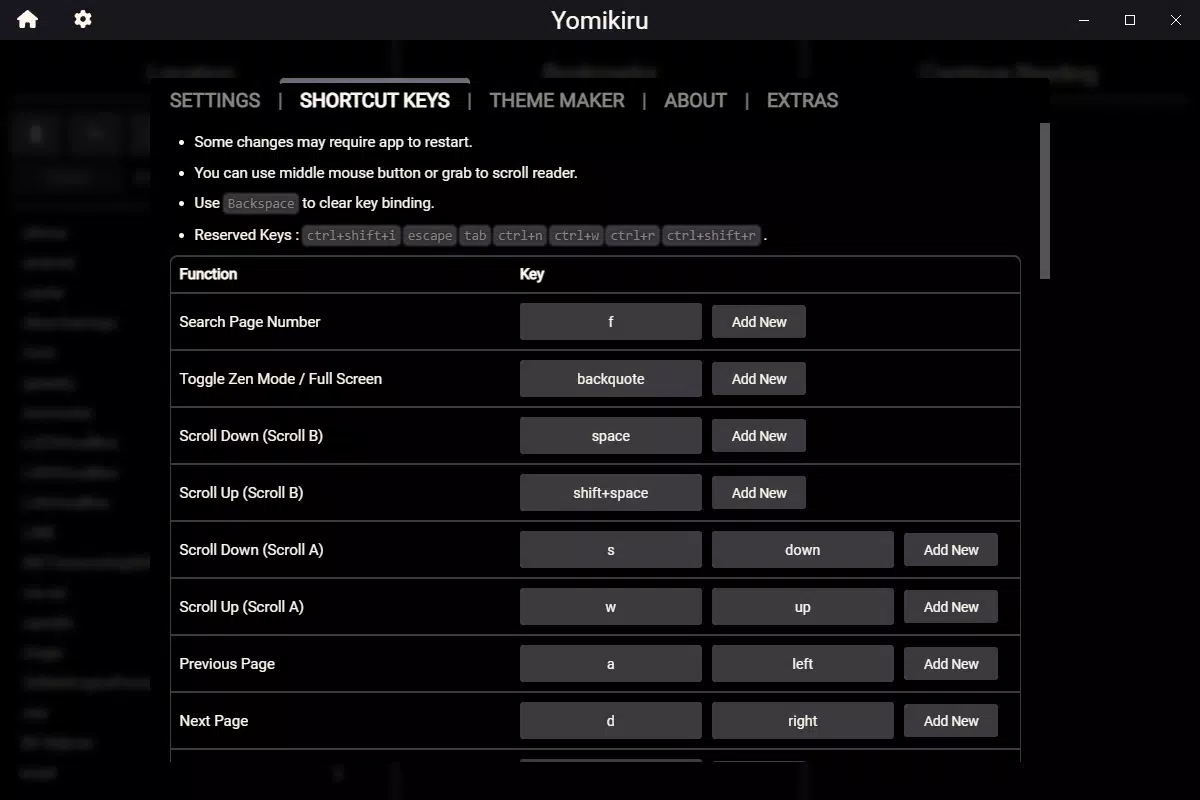This screenshot has width=1200, height=800.
Task: Change the 's' key for Scroll Down (Scroll A)
Action: coord(611,550)
